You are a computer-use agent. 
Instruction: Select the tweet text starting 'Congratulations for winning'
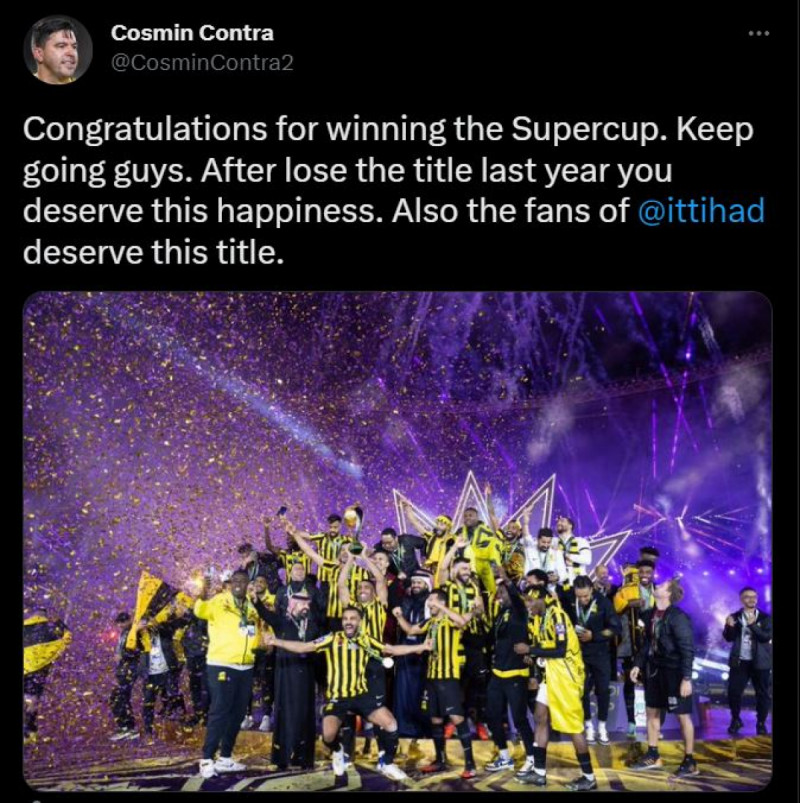click(393, 191)
